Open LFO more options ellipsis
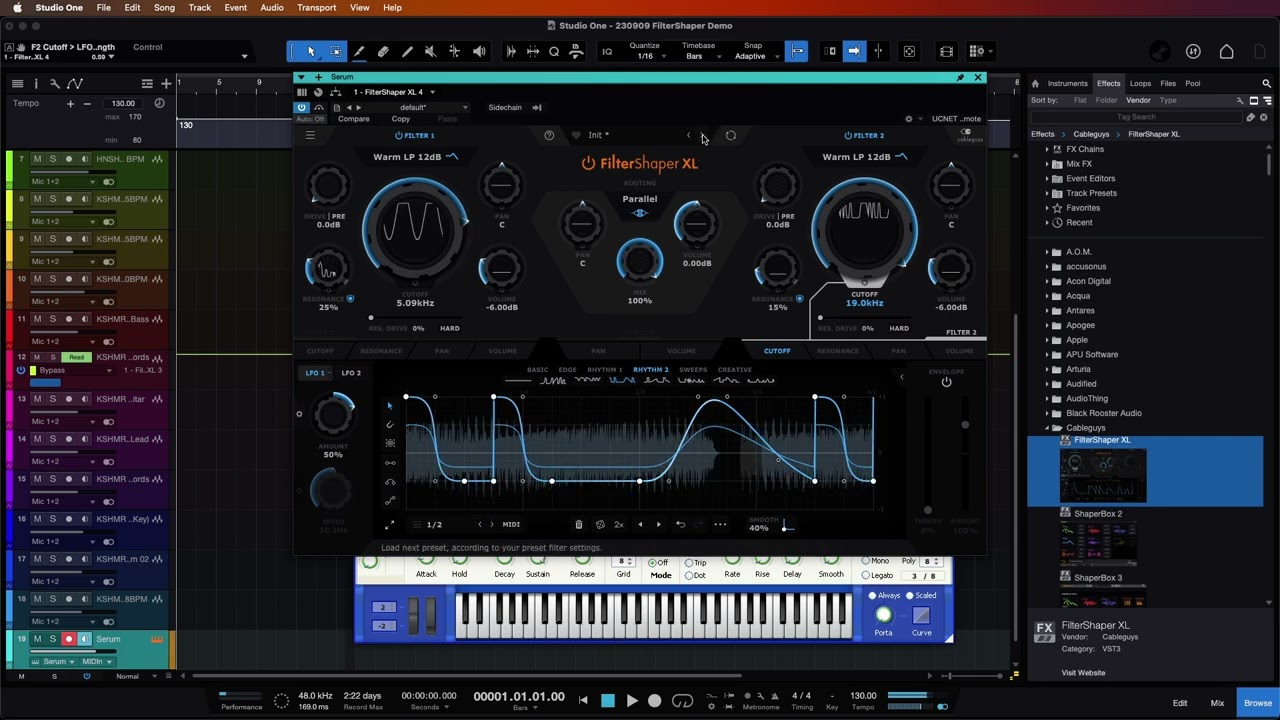Viewport: 1280px width, 720px height. (720, 524)
